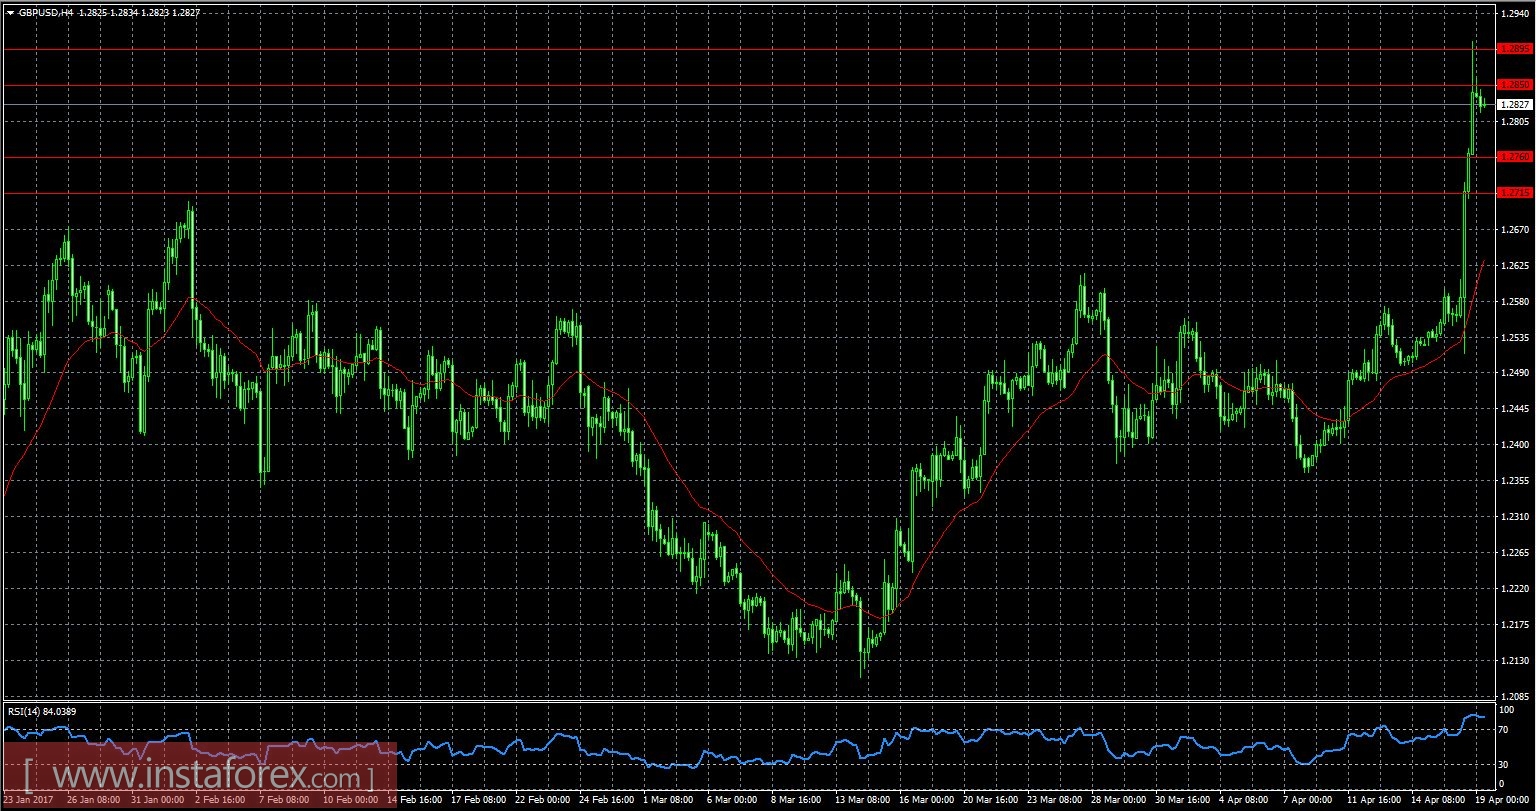Click the 1.2625 price axis label
This screenshot has width=1536, height=811.
pos(1515,265)
